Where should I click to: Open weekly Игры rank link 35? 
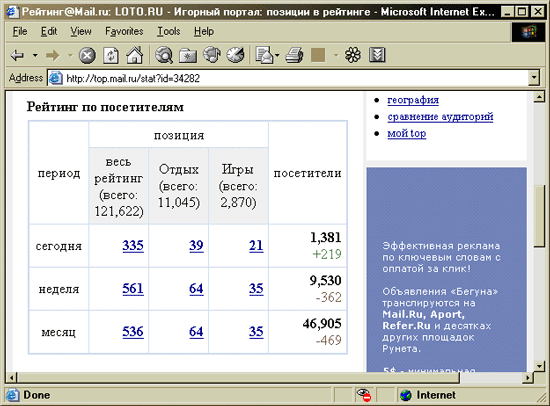[x=256, y=288]
